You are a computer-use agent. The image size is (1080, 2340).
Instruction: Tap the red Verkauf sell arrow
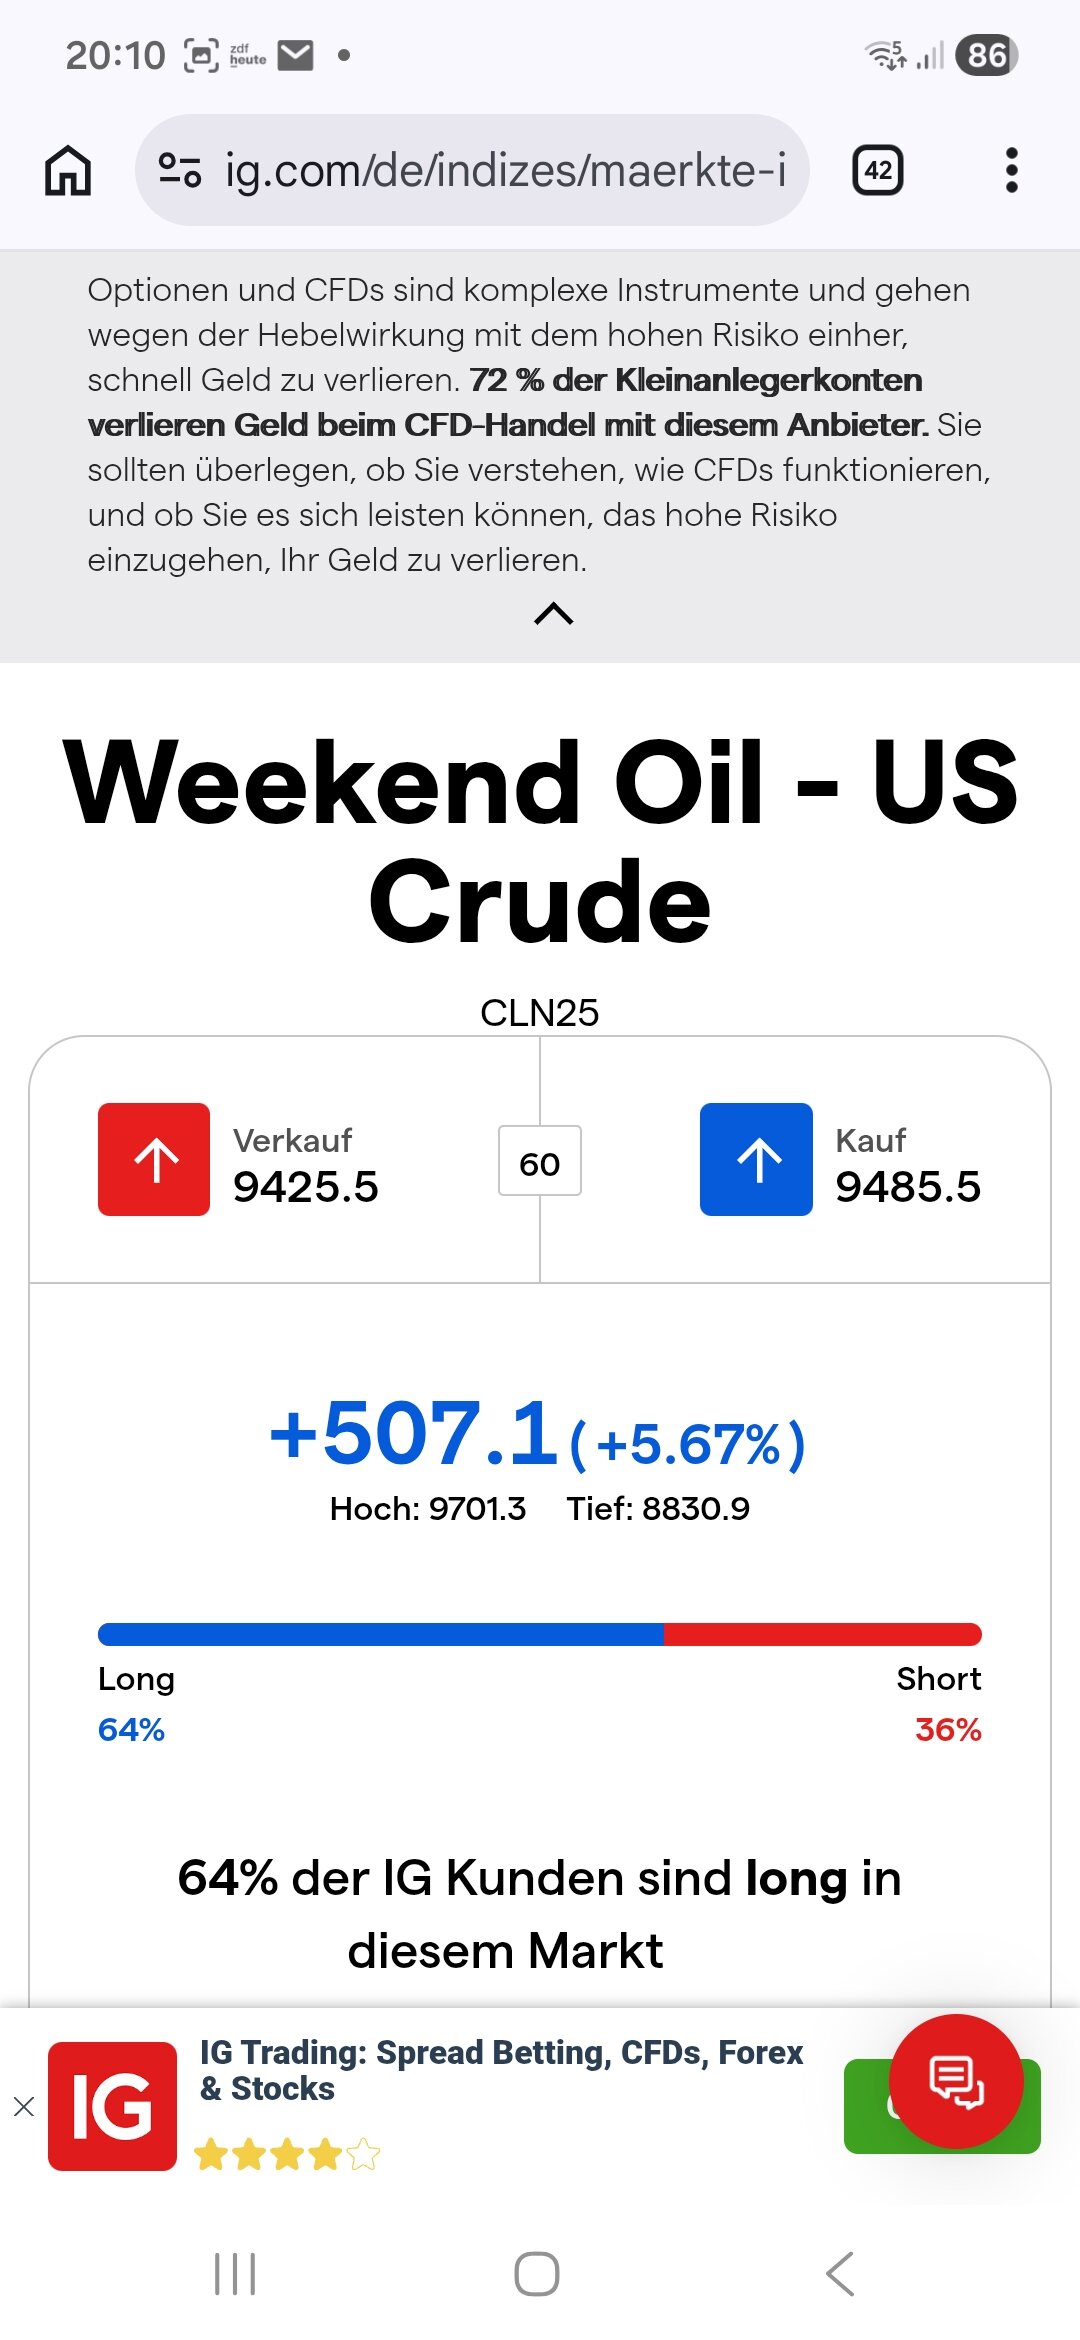pos(154,1160)
